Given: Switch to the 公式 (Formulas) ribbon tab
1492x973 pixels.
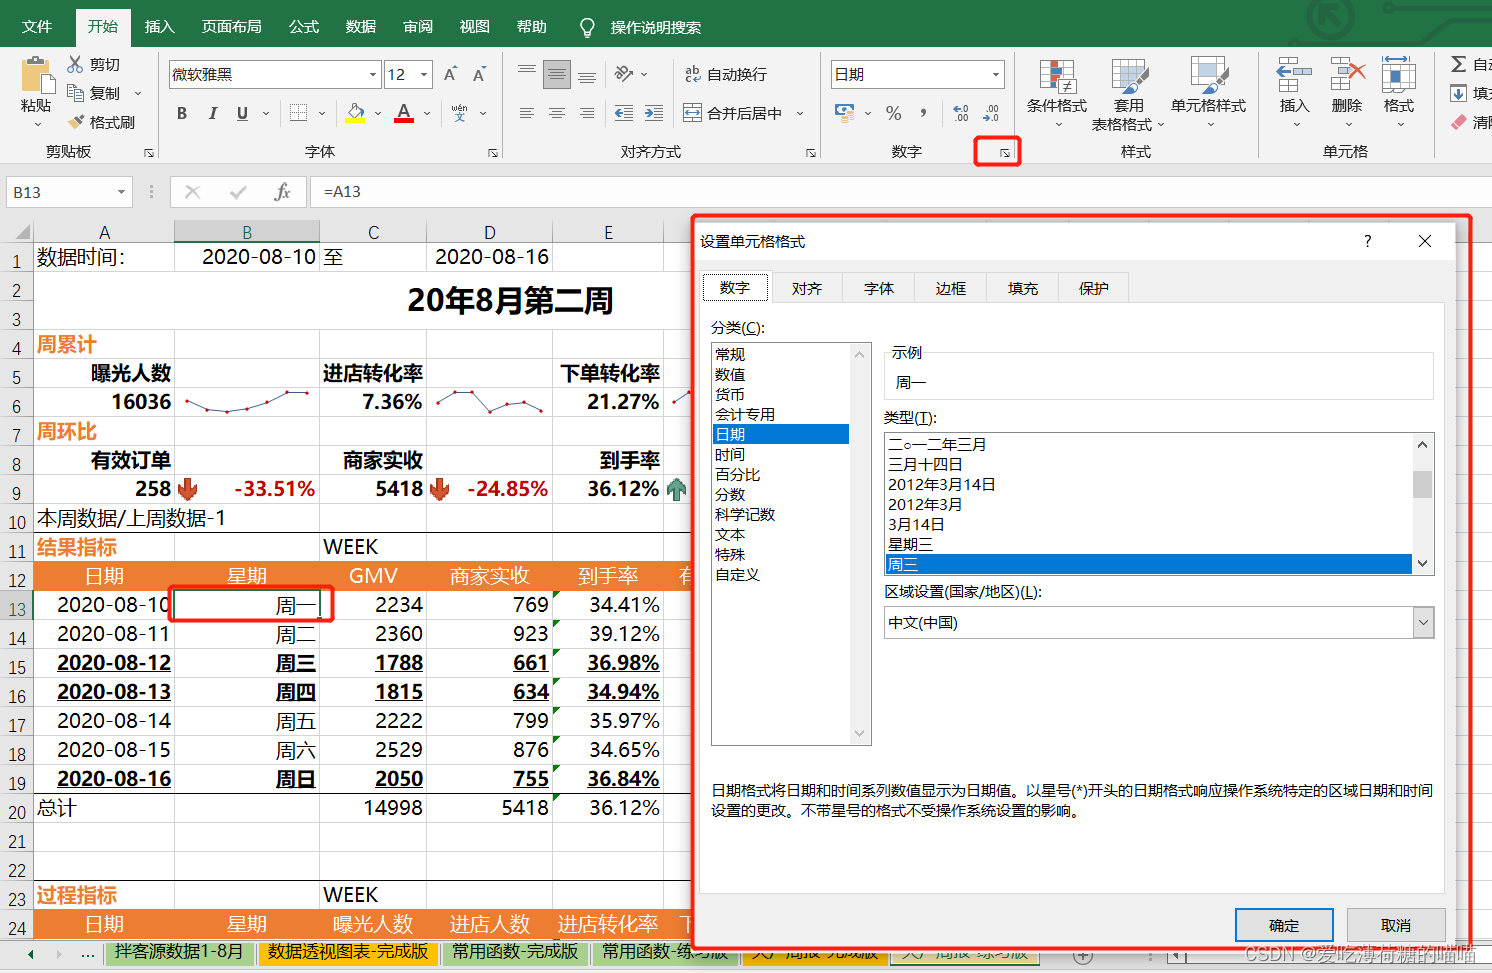Looking at the screenshot, I should tap(303, 27).
